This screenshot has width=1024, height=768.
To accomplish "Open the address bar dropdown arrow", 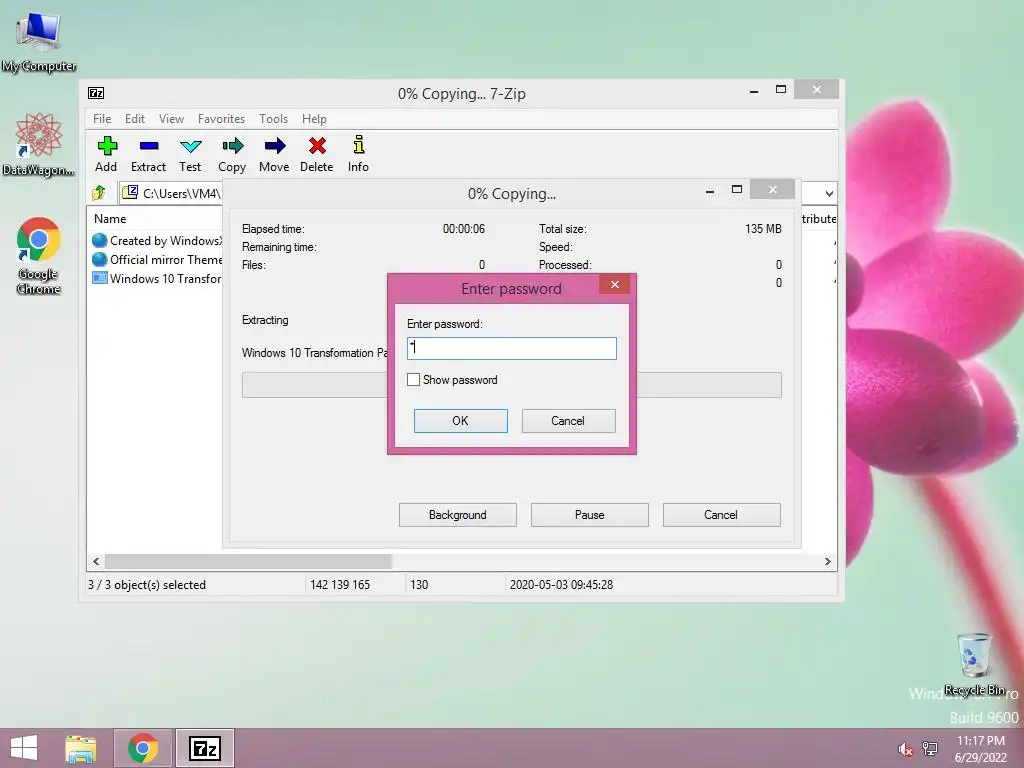I will pos(829,194).
